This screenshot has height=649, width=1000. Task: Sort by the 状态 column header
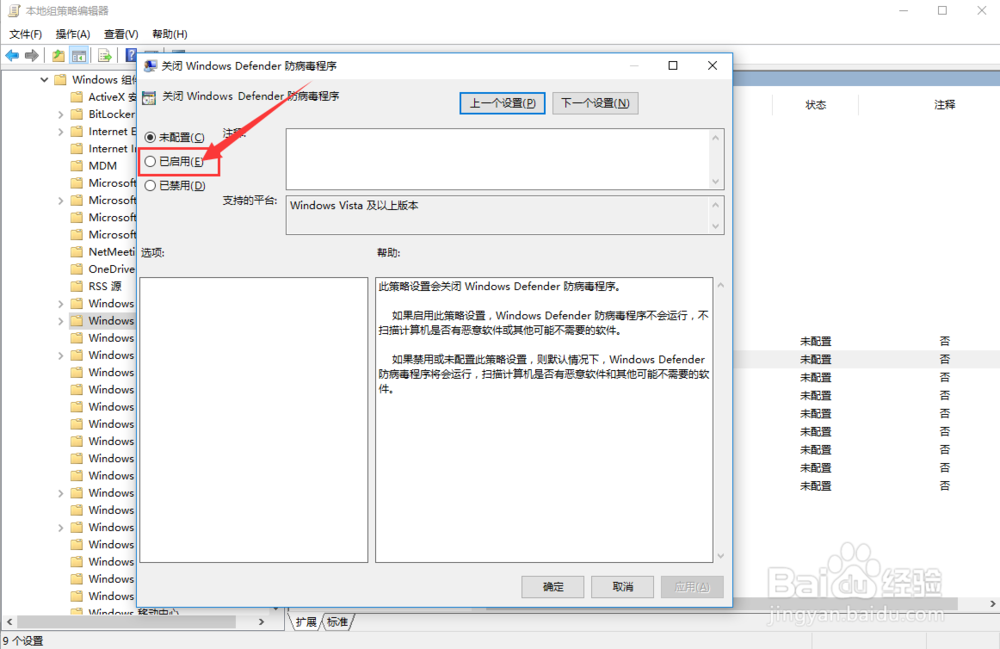pyautogui.click(x=816, y=105)
